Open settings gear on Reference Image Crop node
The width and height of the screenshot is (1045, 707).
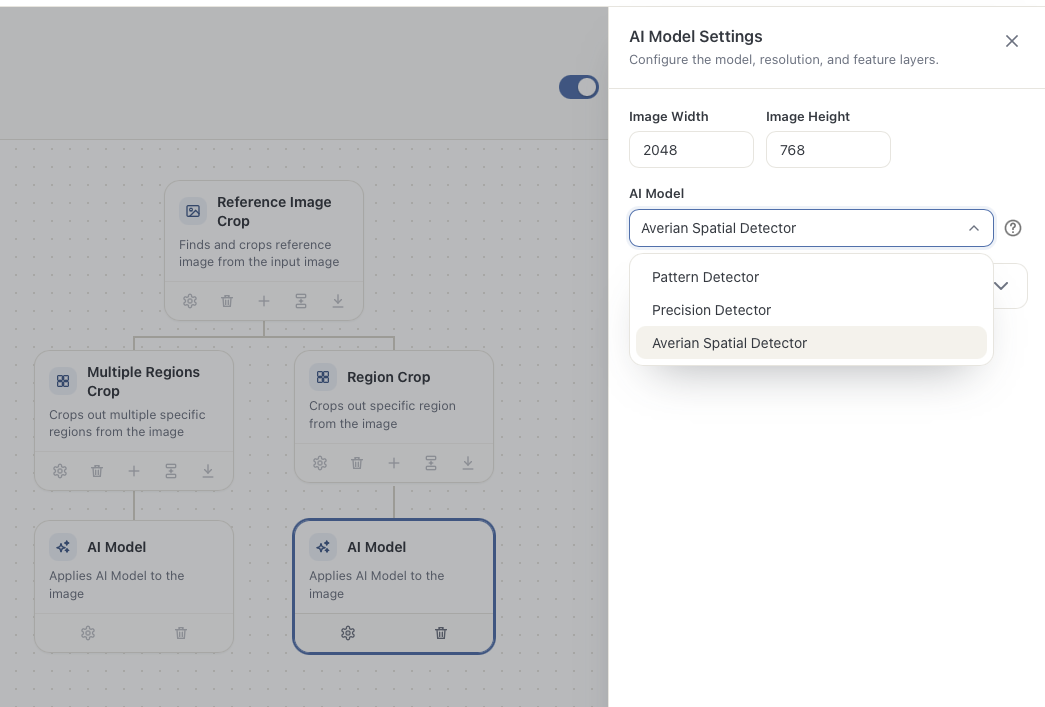pos(190,301)
